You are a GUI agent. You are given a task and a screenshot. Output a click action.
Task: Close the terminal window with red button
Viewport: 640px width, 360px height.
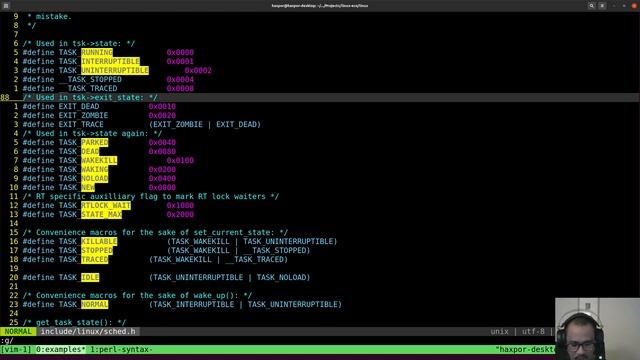[634, 6]
